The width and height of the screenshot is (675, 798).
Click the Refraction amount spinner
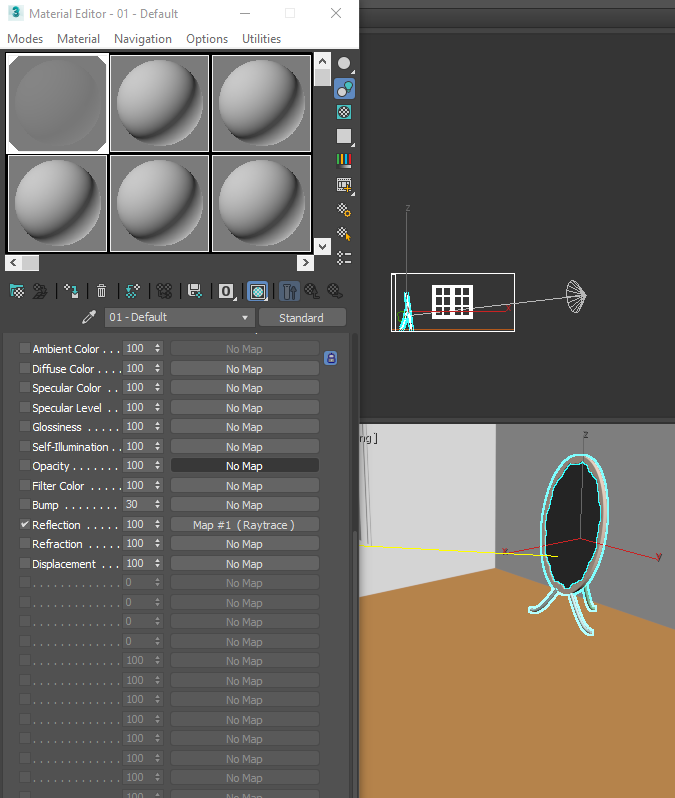pyautogui.click(x=157, y=544)
